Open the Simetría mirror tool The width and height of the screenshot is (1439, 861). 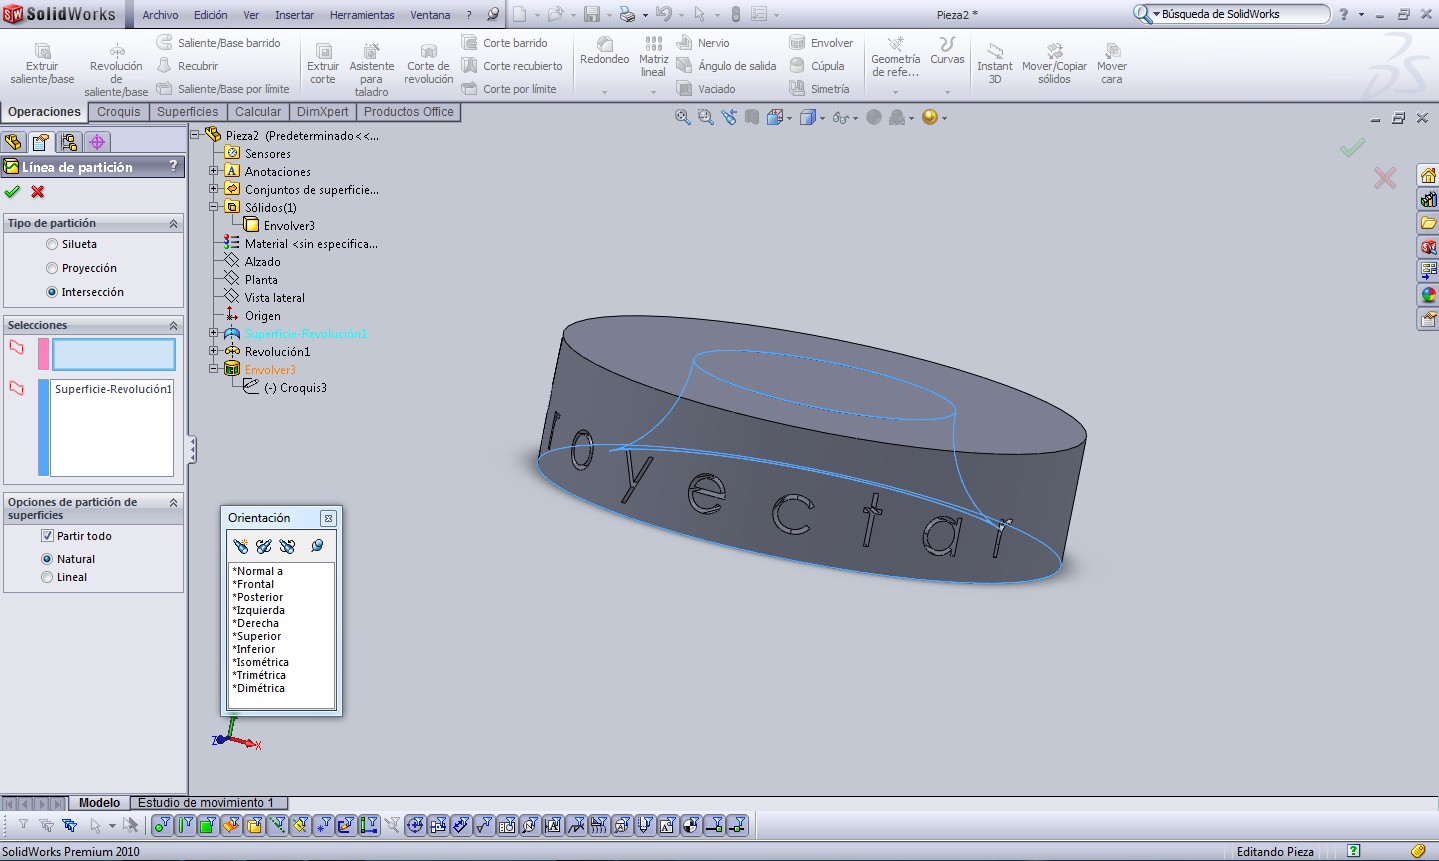coord(819,89)
